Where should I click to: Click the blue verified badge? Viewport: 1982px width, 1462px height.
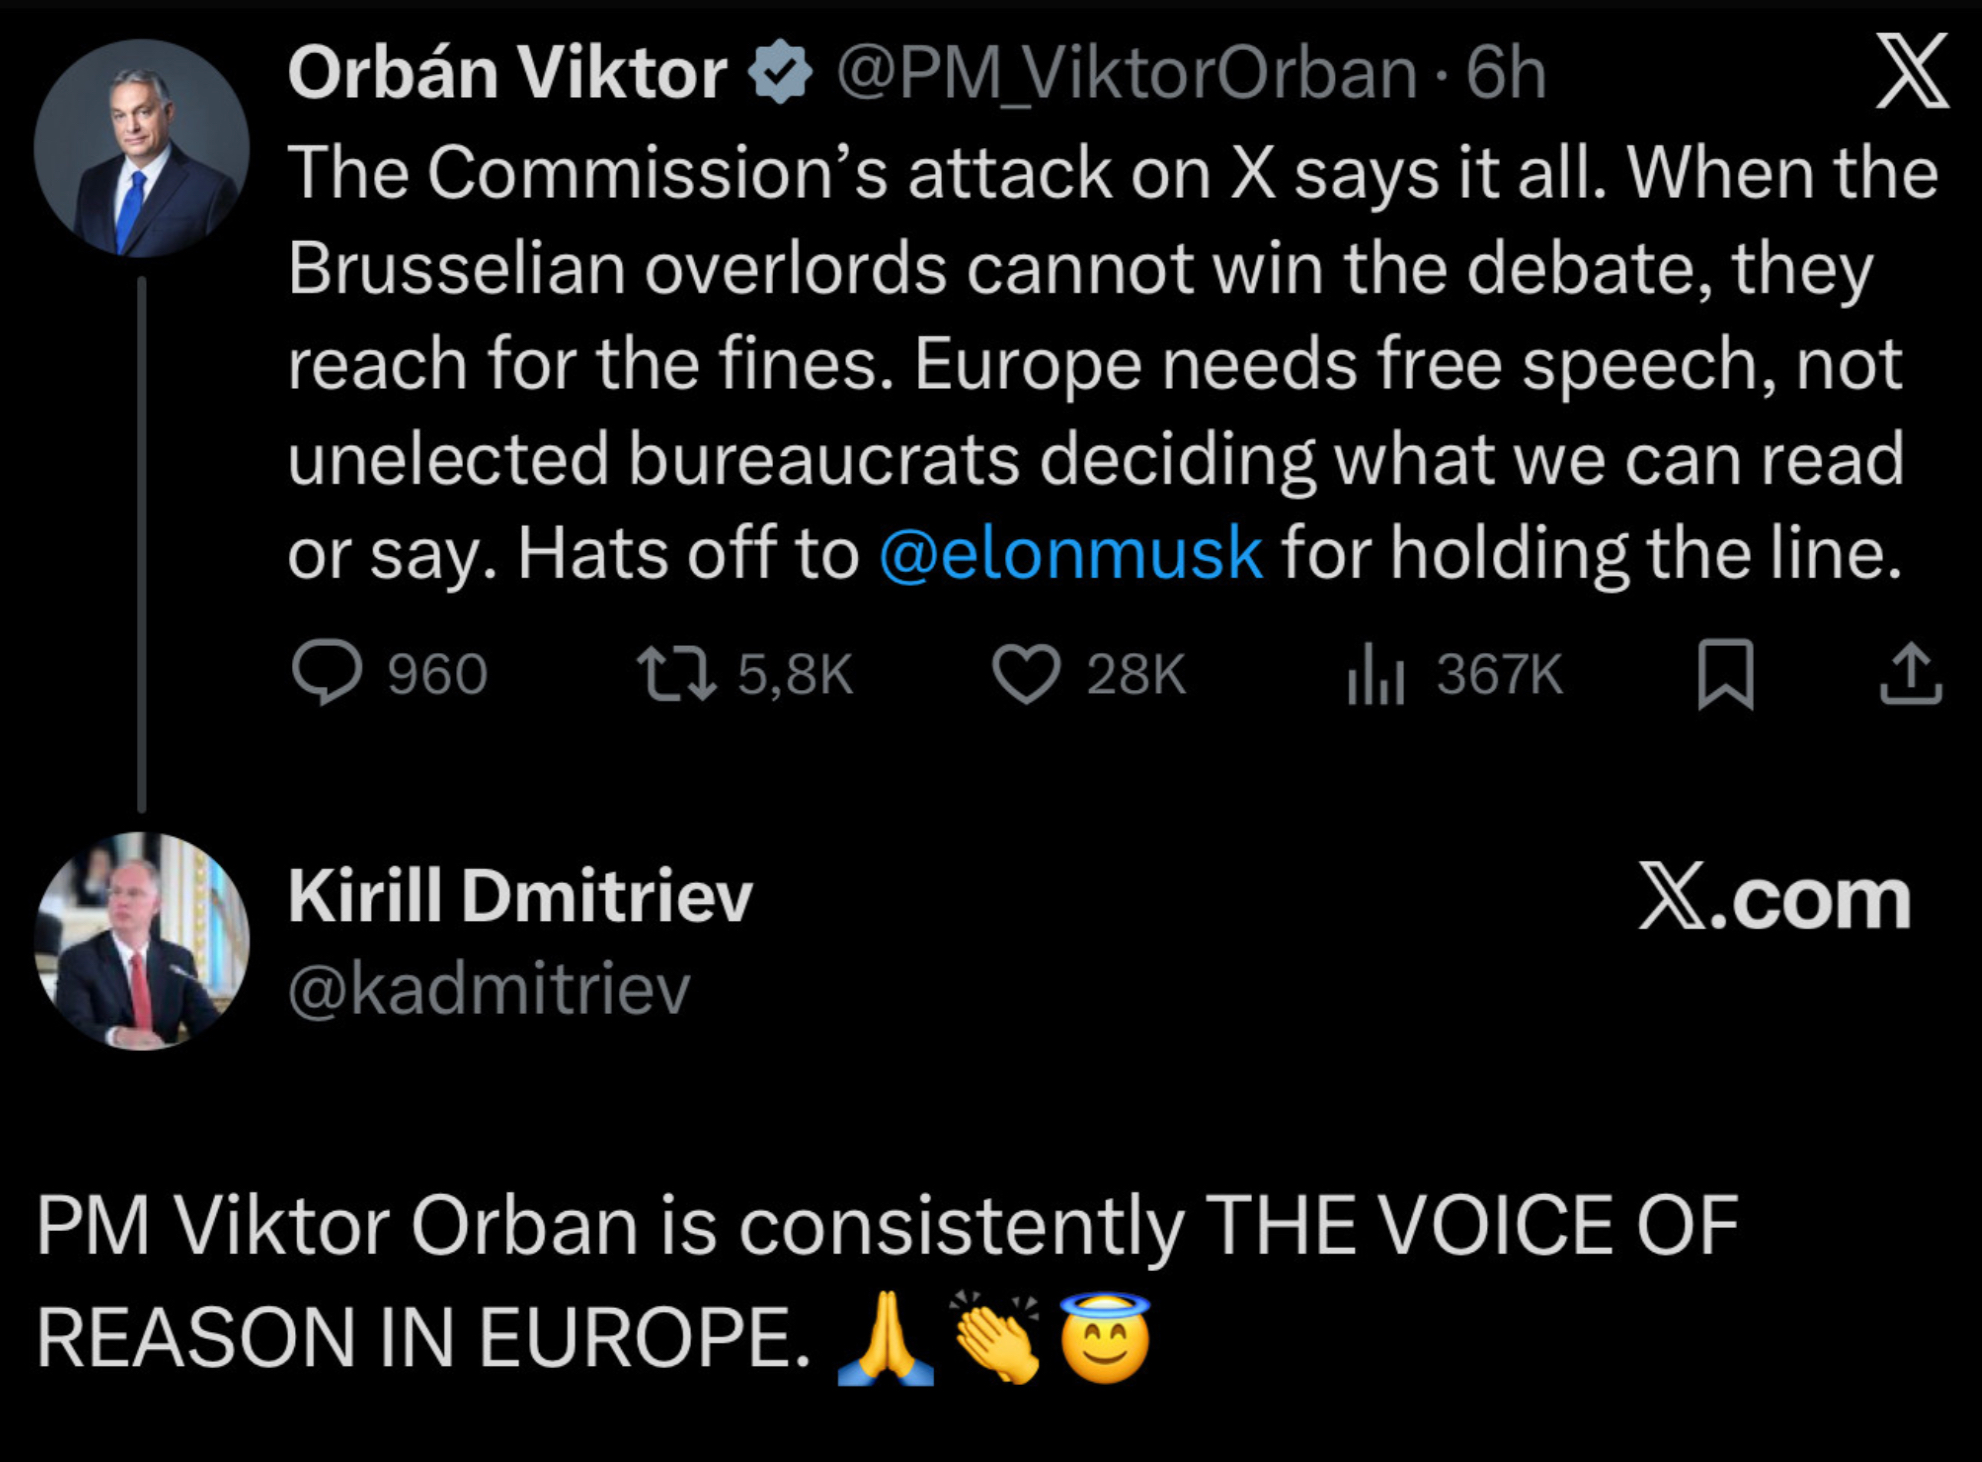pos(781,72)
